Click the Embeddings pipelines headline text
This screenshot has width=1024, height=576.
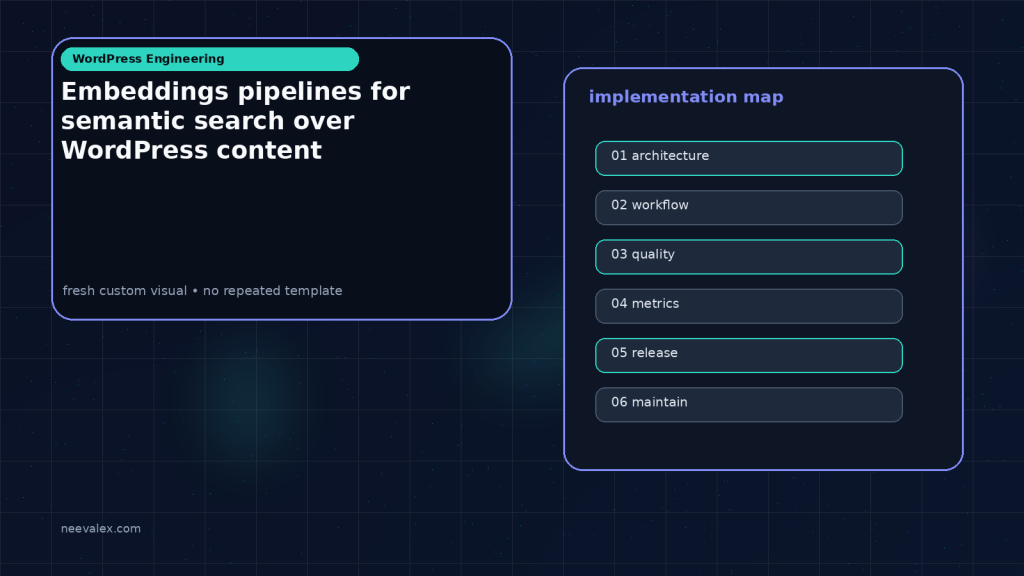tap(235, 121)
